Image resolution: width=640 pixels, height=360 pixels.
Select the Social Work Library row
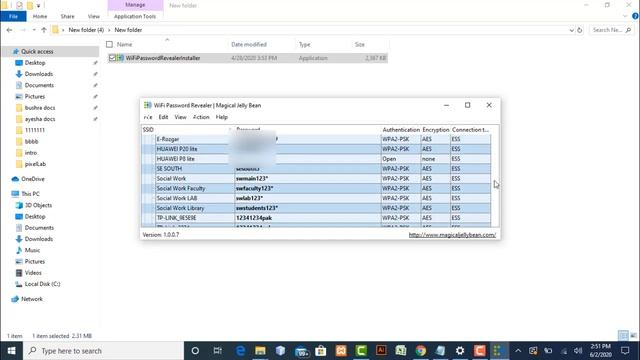point(316,208)
